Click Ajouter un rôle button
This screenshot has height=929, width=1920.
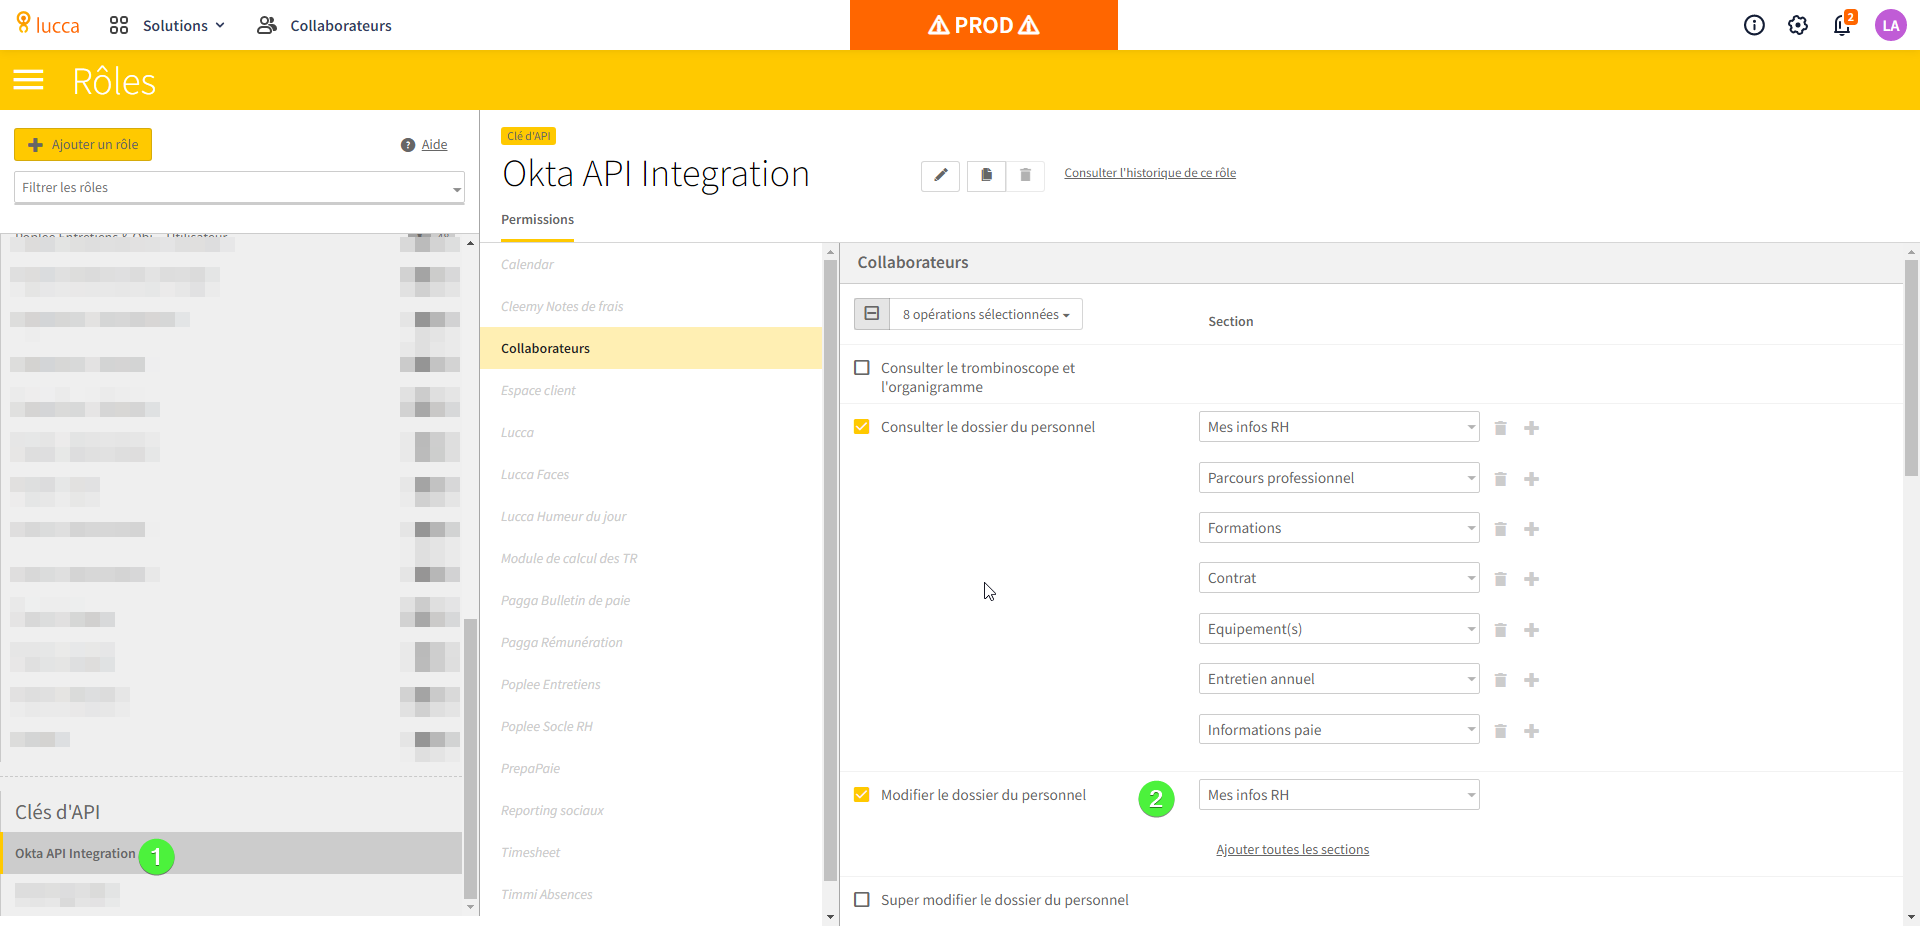click(x=83, y=145)
